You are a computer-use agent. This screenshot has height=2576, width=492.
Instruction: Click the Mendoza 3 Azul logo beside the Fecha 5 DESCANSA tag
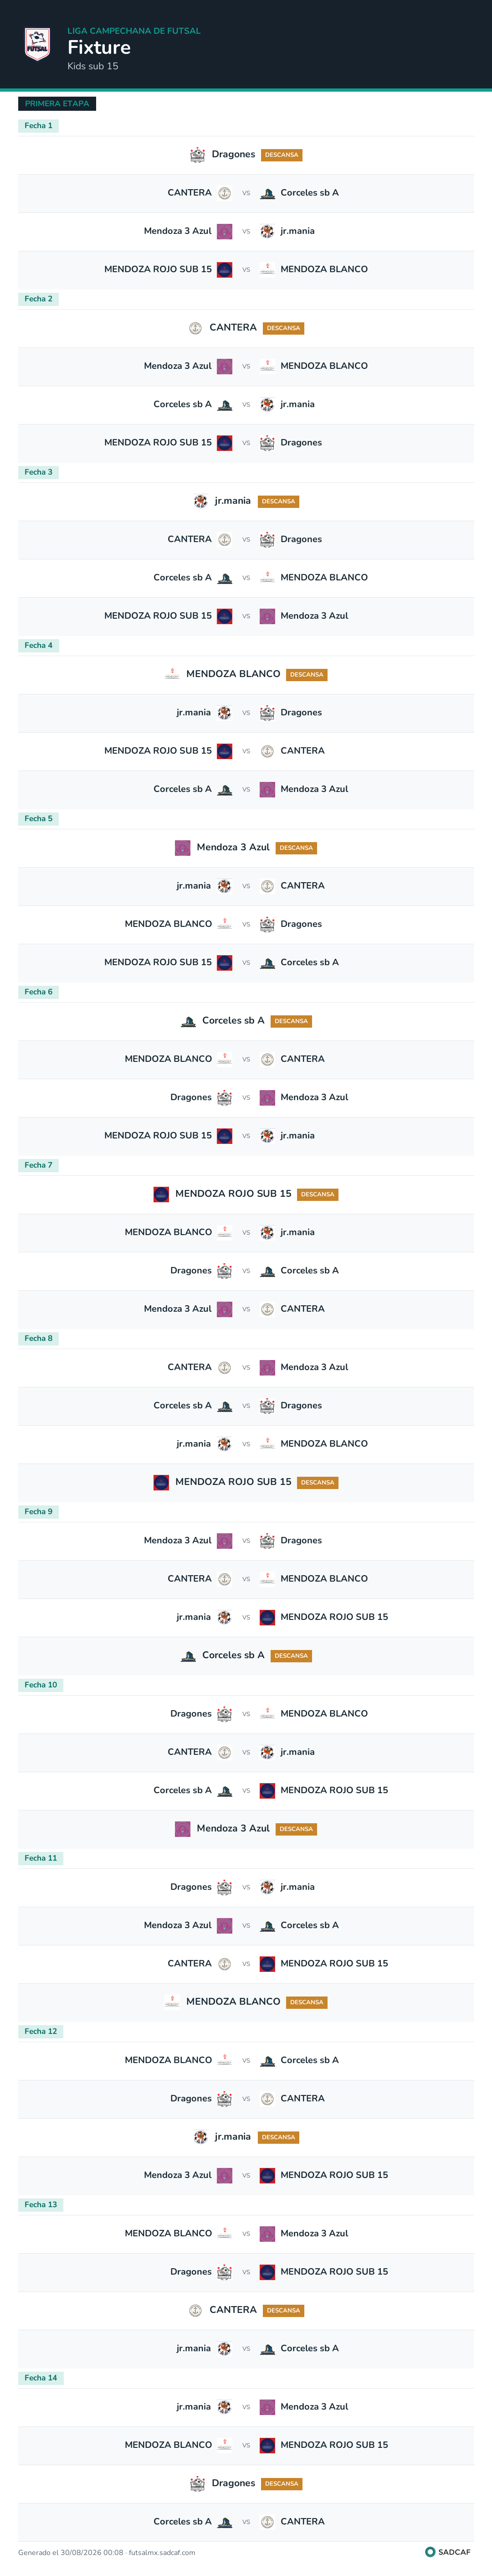pos(182,848)
